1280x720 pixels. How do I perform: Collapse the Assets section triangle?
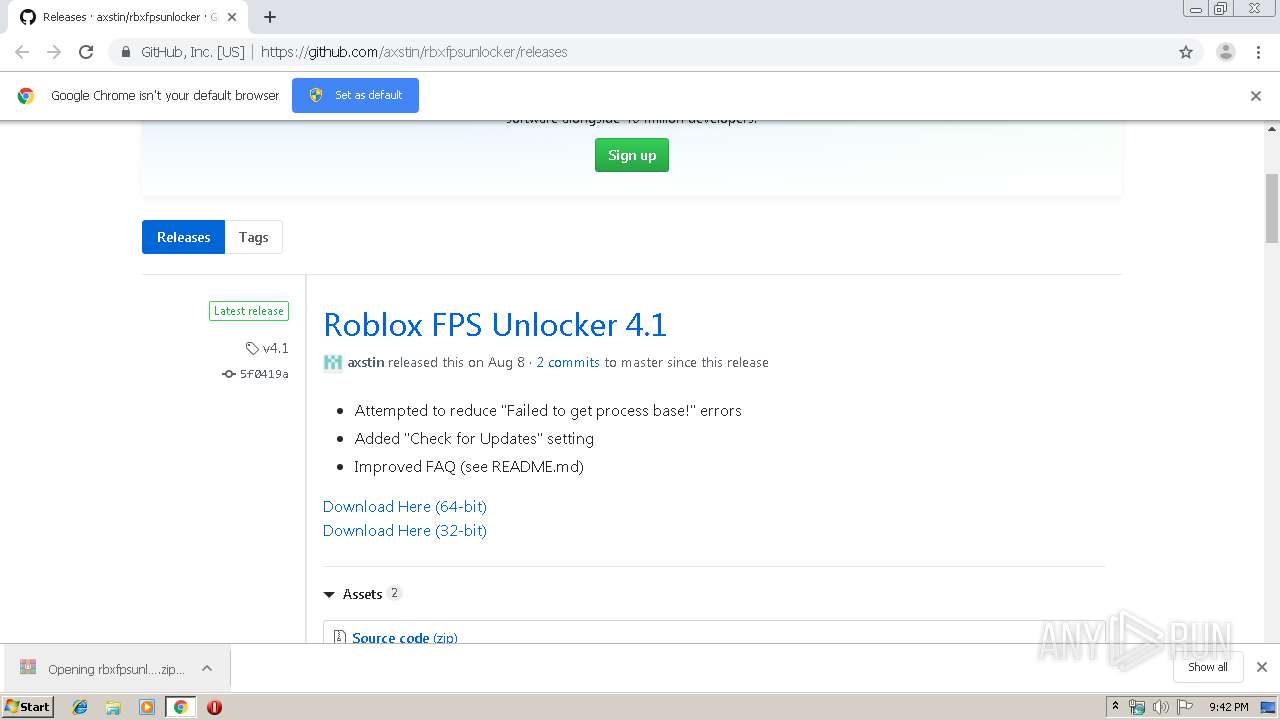329,594
